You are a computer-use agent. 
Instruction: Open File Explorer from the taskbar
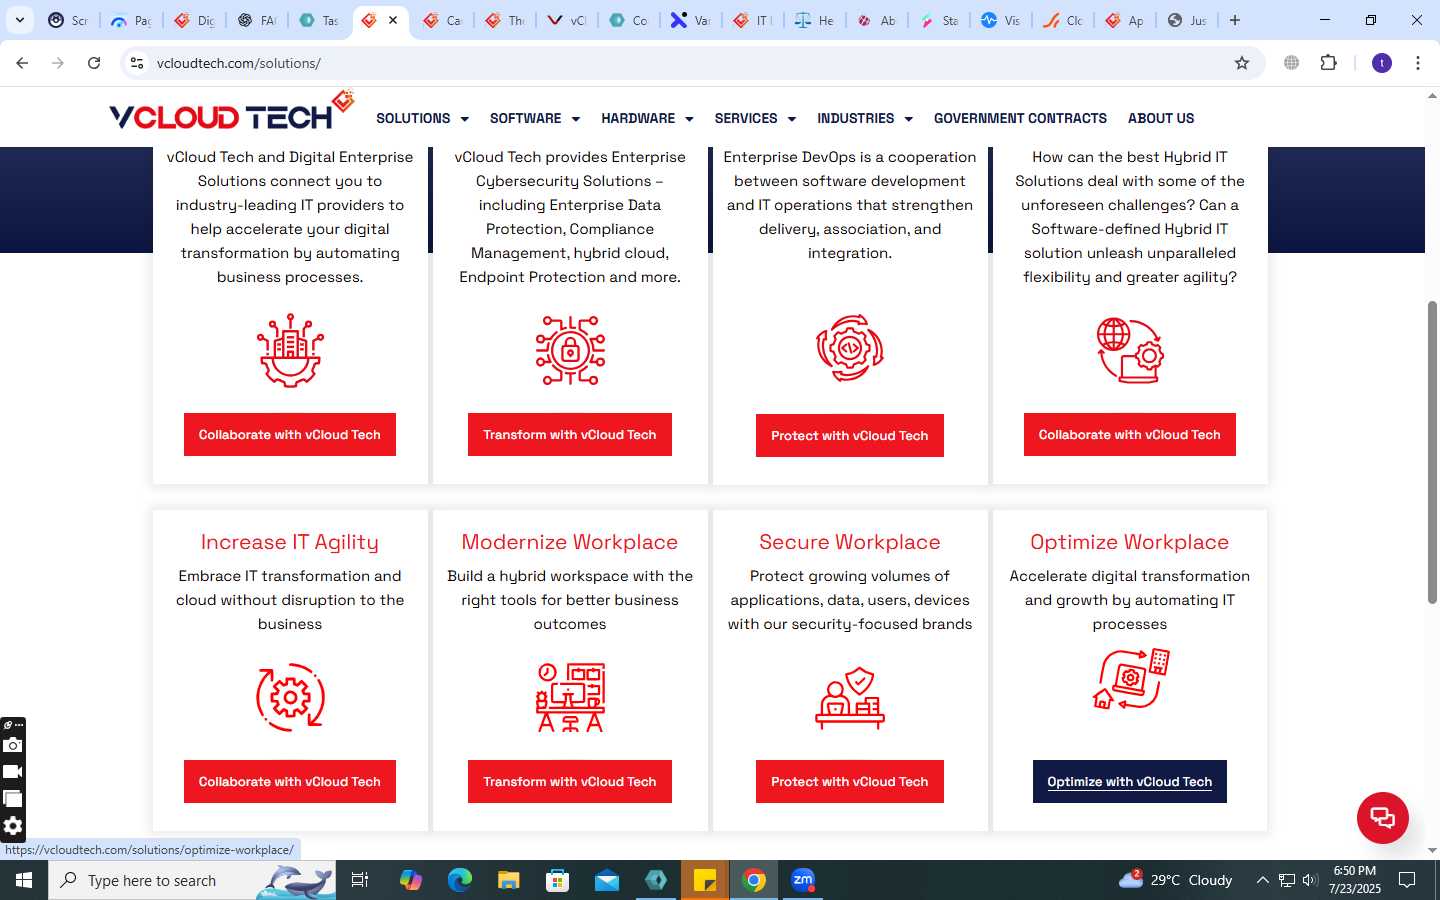509,880
